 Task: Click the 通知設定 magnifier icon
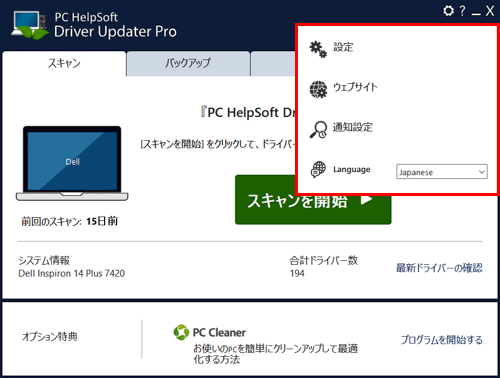(318, 129)
